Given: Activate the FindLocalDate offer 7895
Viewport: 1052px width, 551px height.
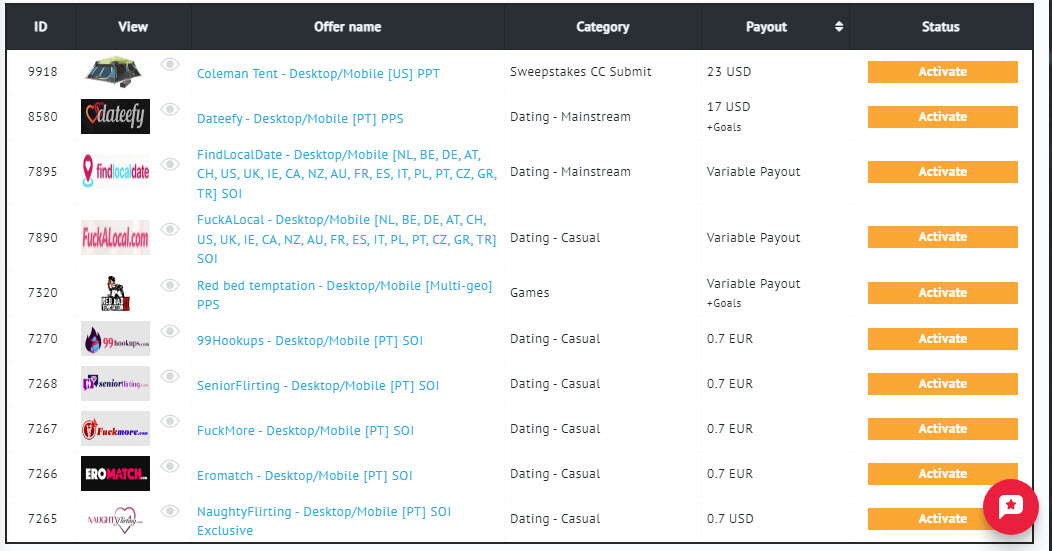Looking at the screenshot, I should point(942,172).
